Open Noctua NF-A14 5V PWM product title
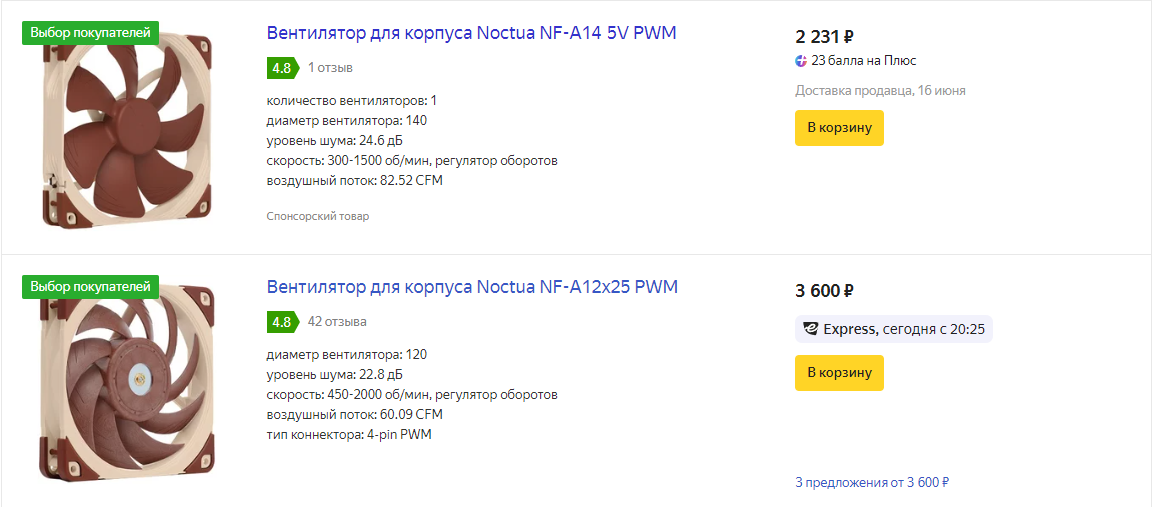1153x507 pixels. click(x=471, y=33)
